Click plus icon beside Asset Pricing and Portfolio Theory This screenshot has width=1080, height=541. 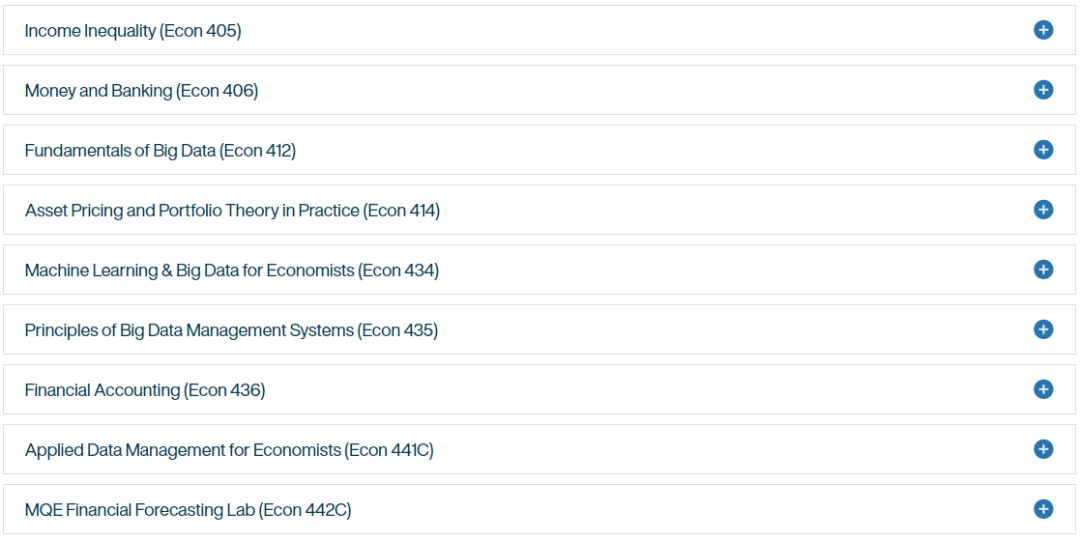[1043, 210]
